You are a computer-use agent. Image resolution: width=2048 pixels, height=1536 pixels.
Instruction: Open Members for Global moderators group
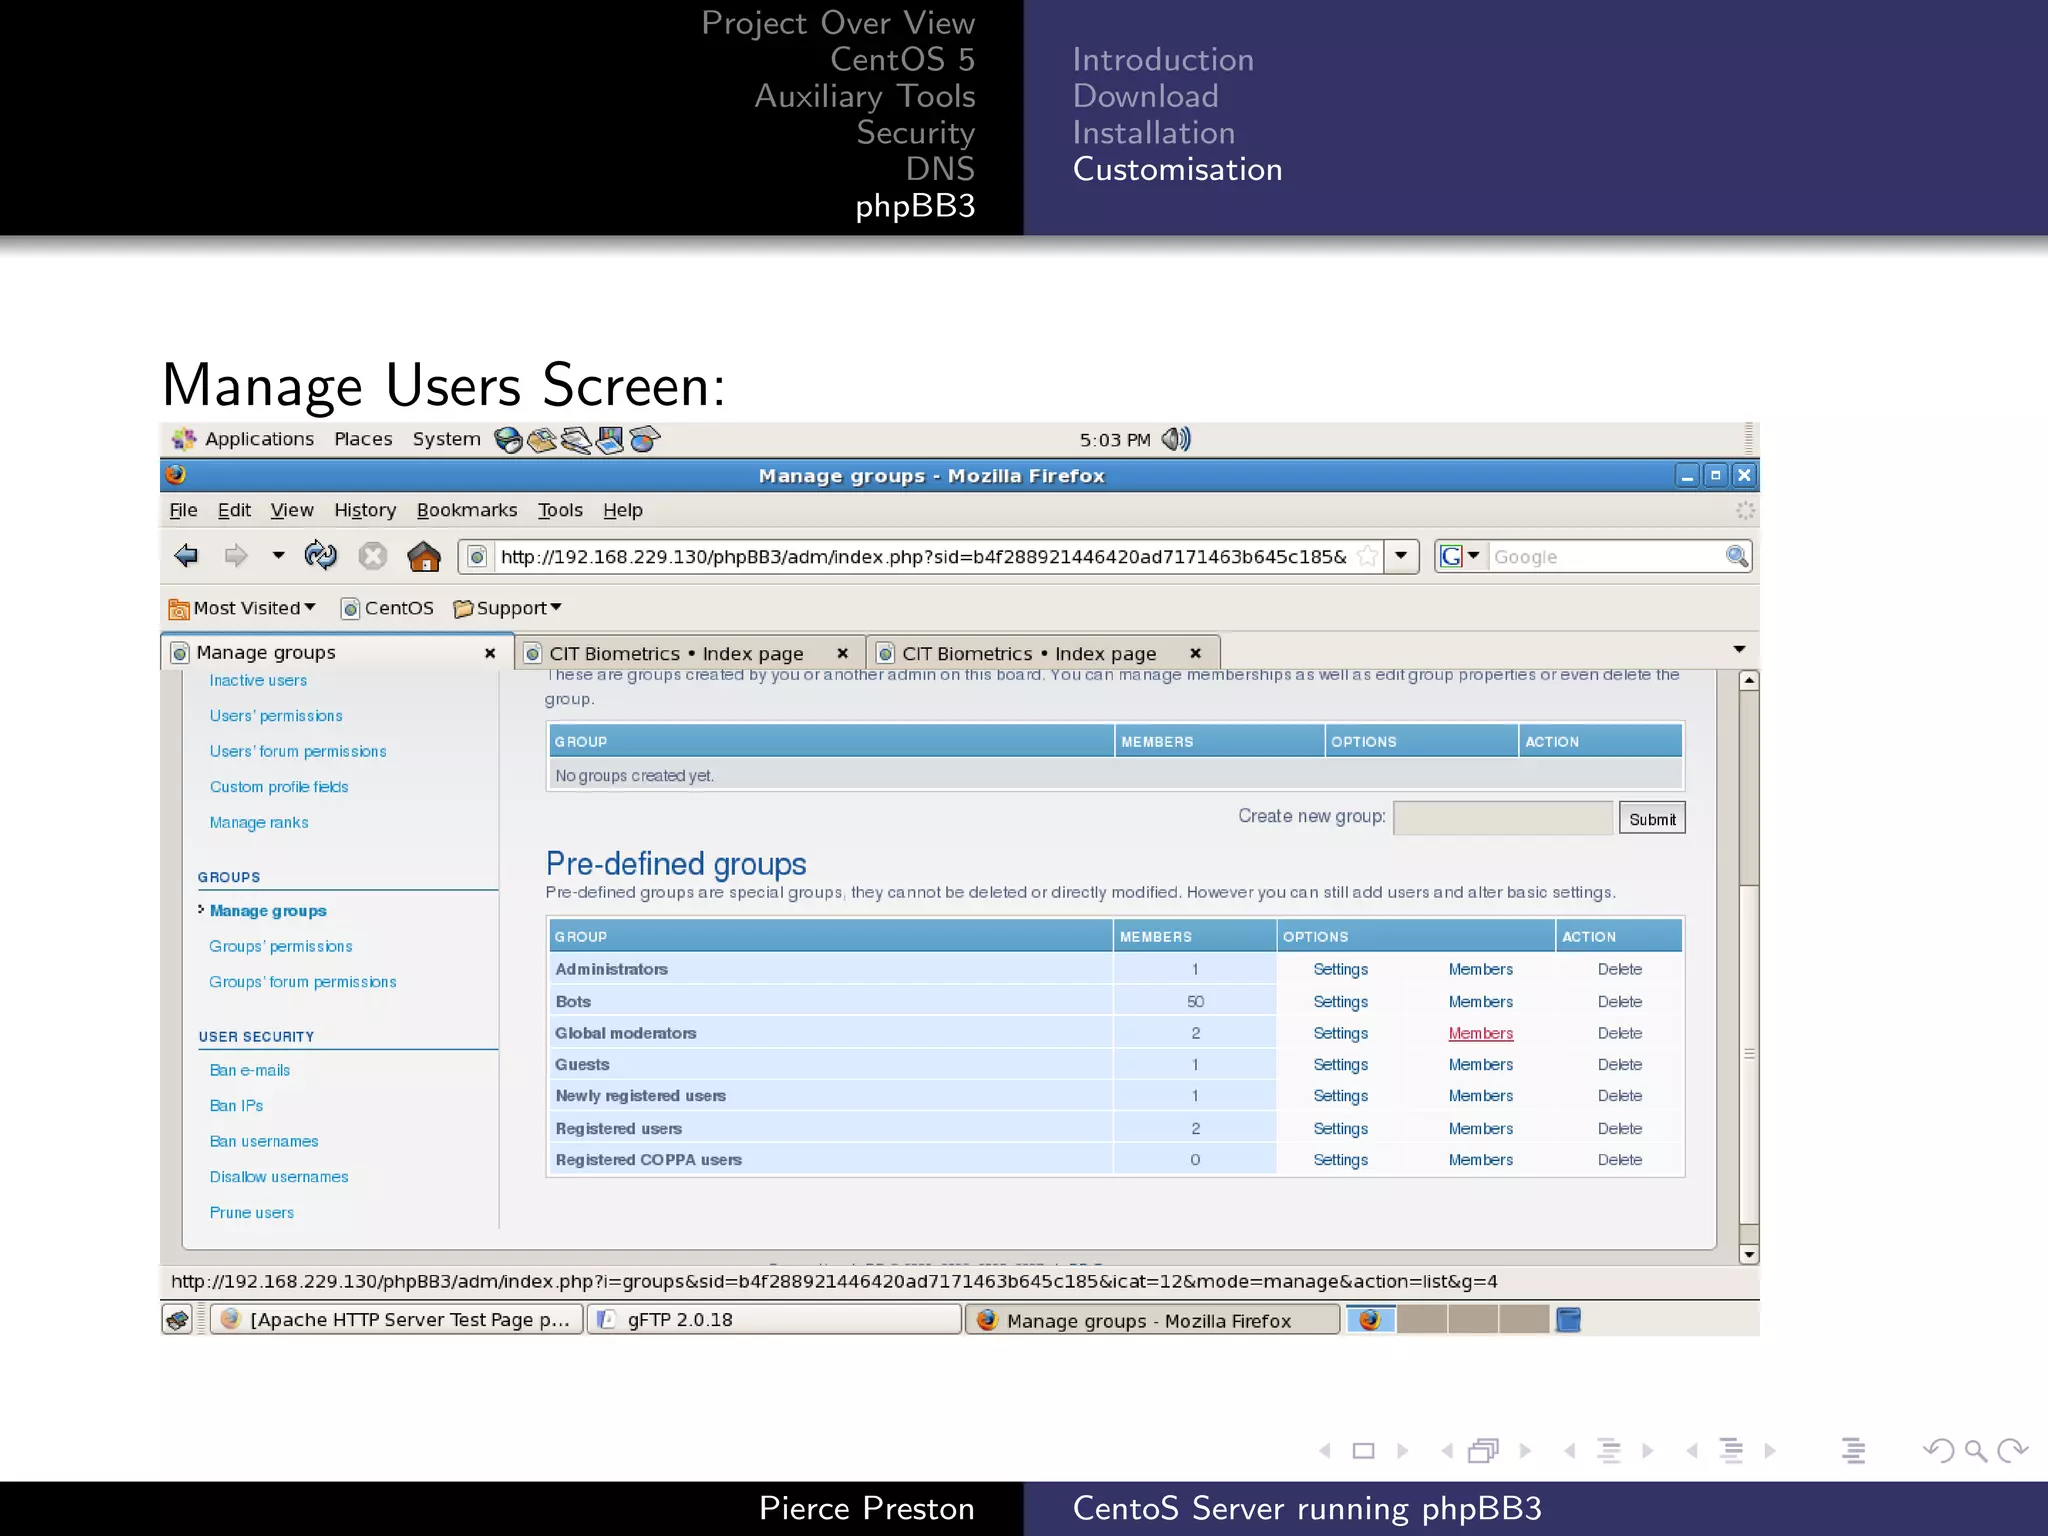point(1480,1033)
